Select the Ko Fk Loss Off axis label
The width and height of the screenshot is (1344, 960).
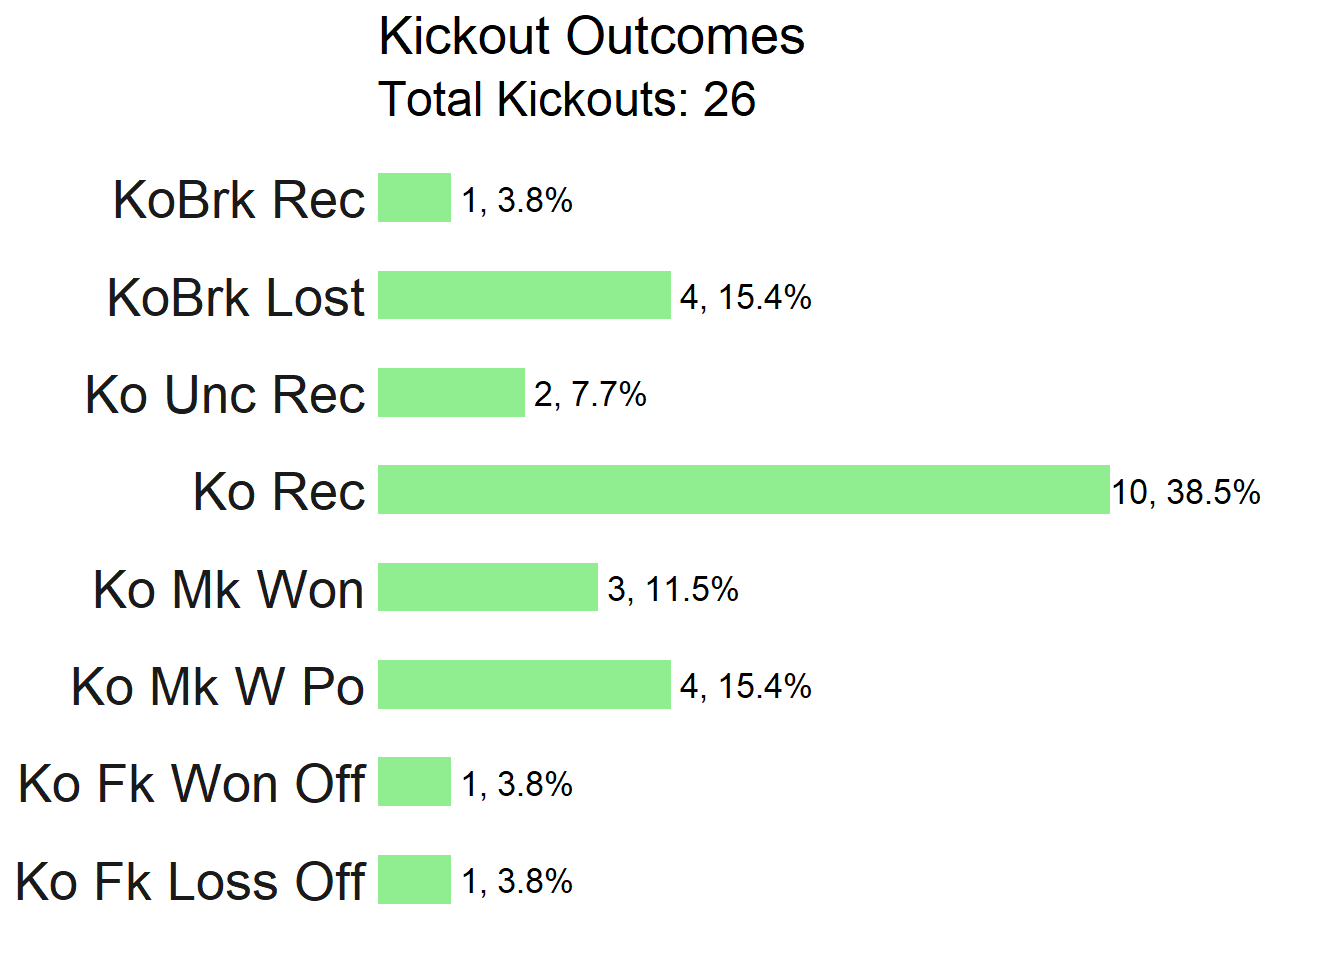[x=191, y=882]
